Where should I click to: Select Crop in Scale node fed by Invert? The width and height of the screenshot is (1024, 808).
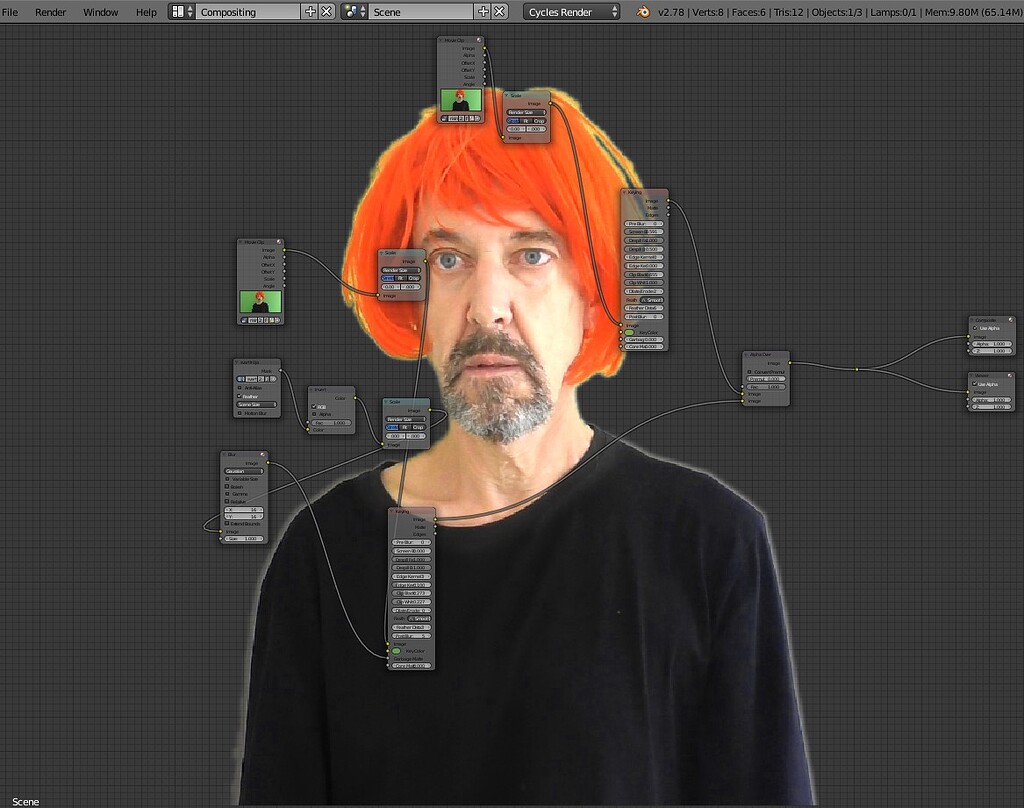click(x=418, y=427)
